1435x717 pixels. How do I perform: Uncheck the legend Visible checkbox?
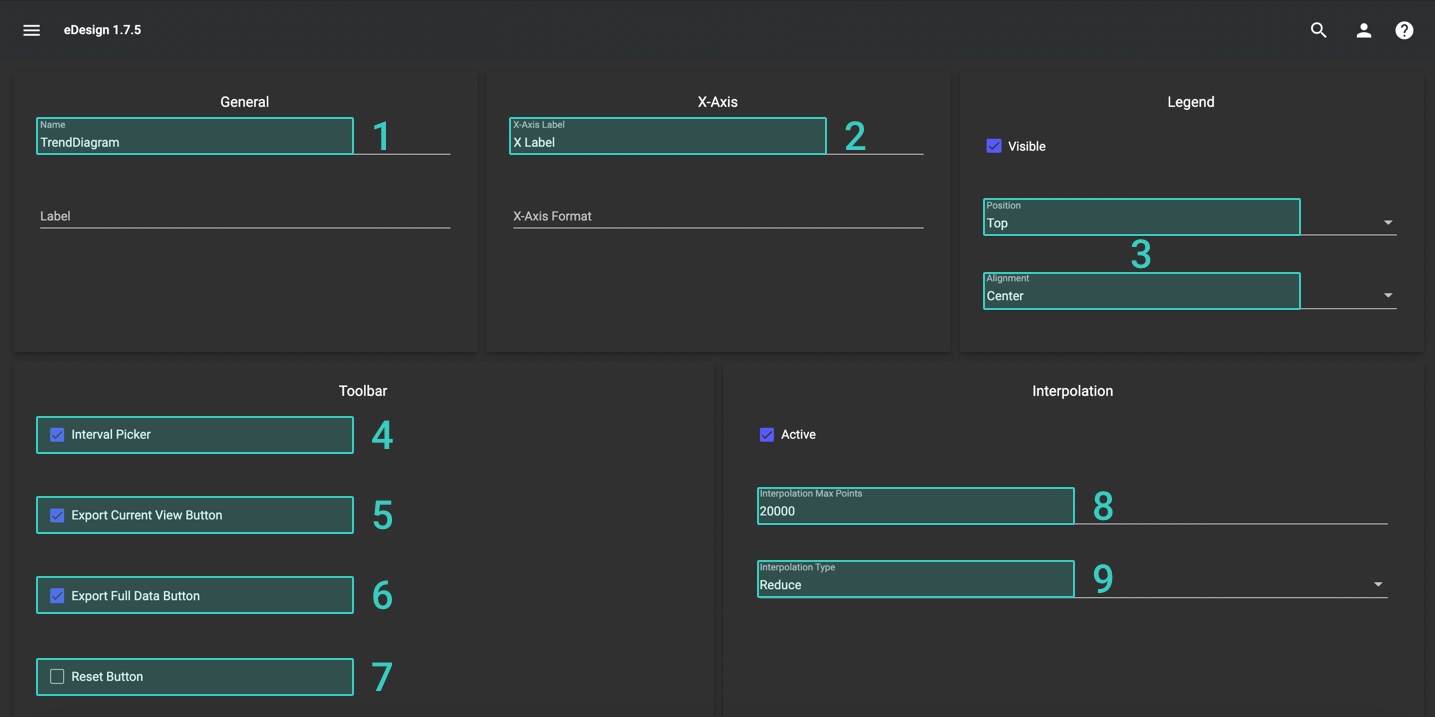(x=994, y=146)
